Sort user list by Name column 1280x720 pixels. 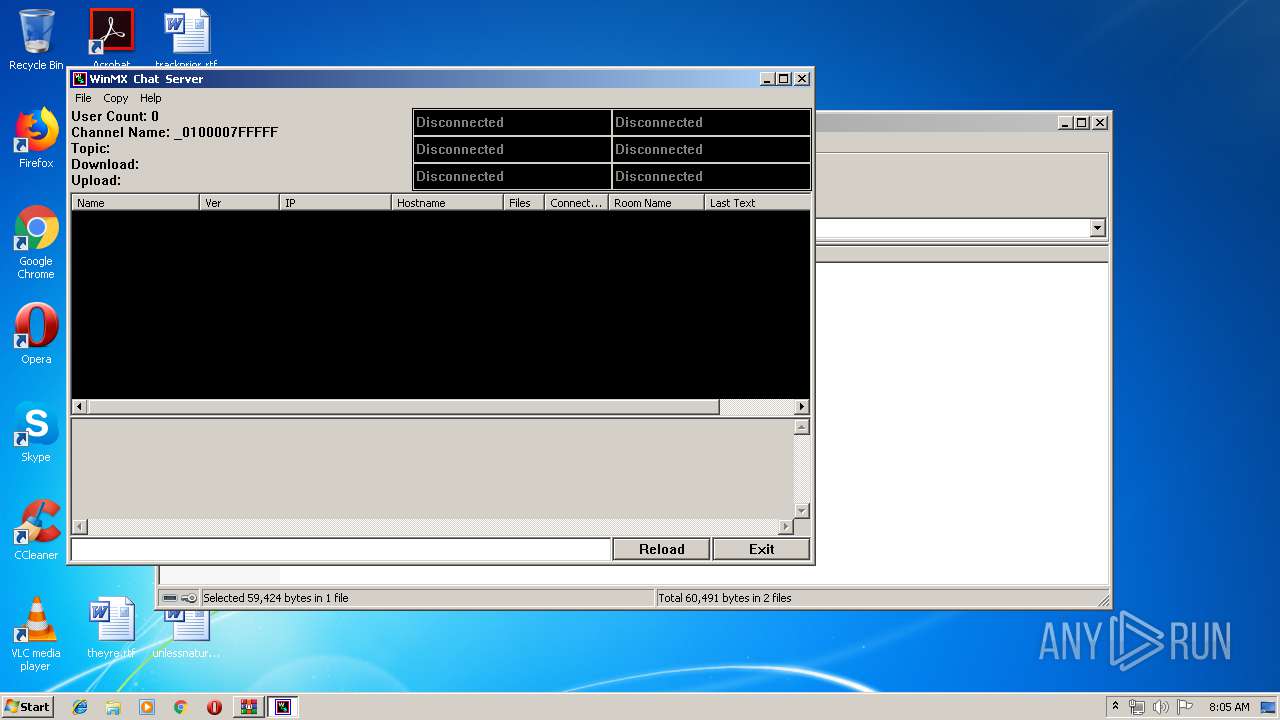pyautogui.click(x=135, y=202)
